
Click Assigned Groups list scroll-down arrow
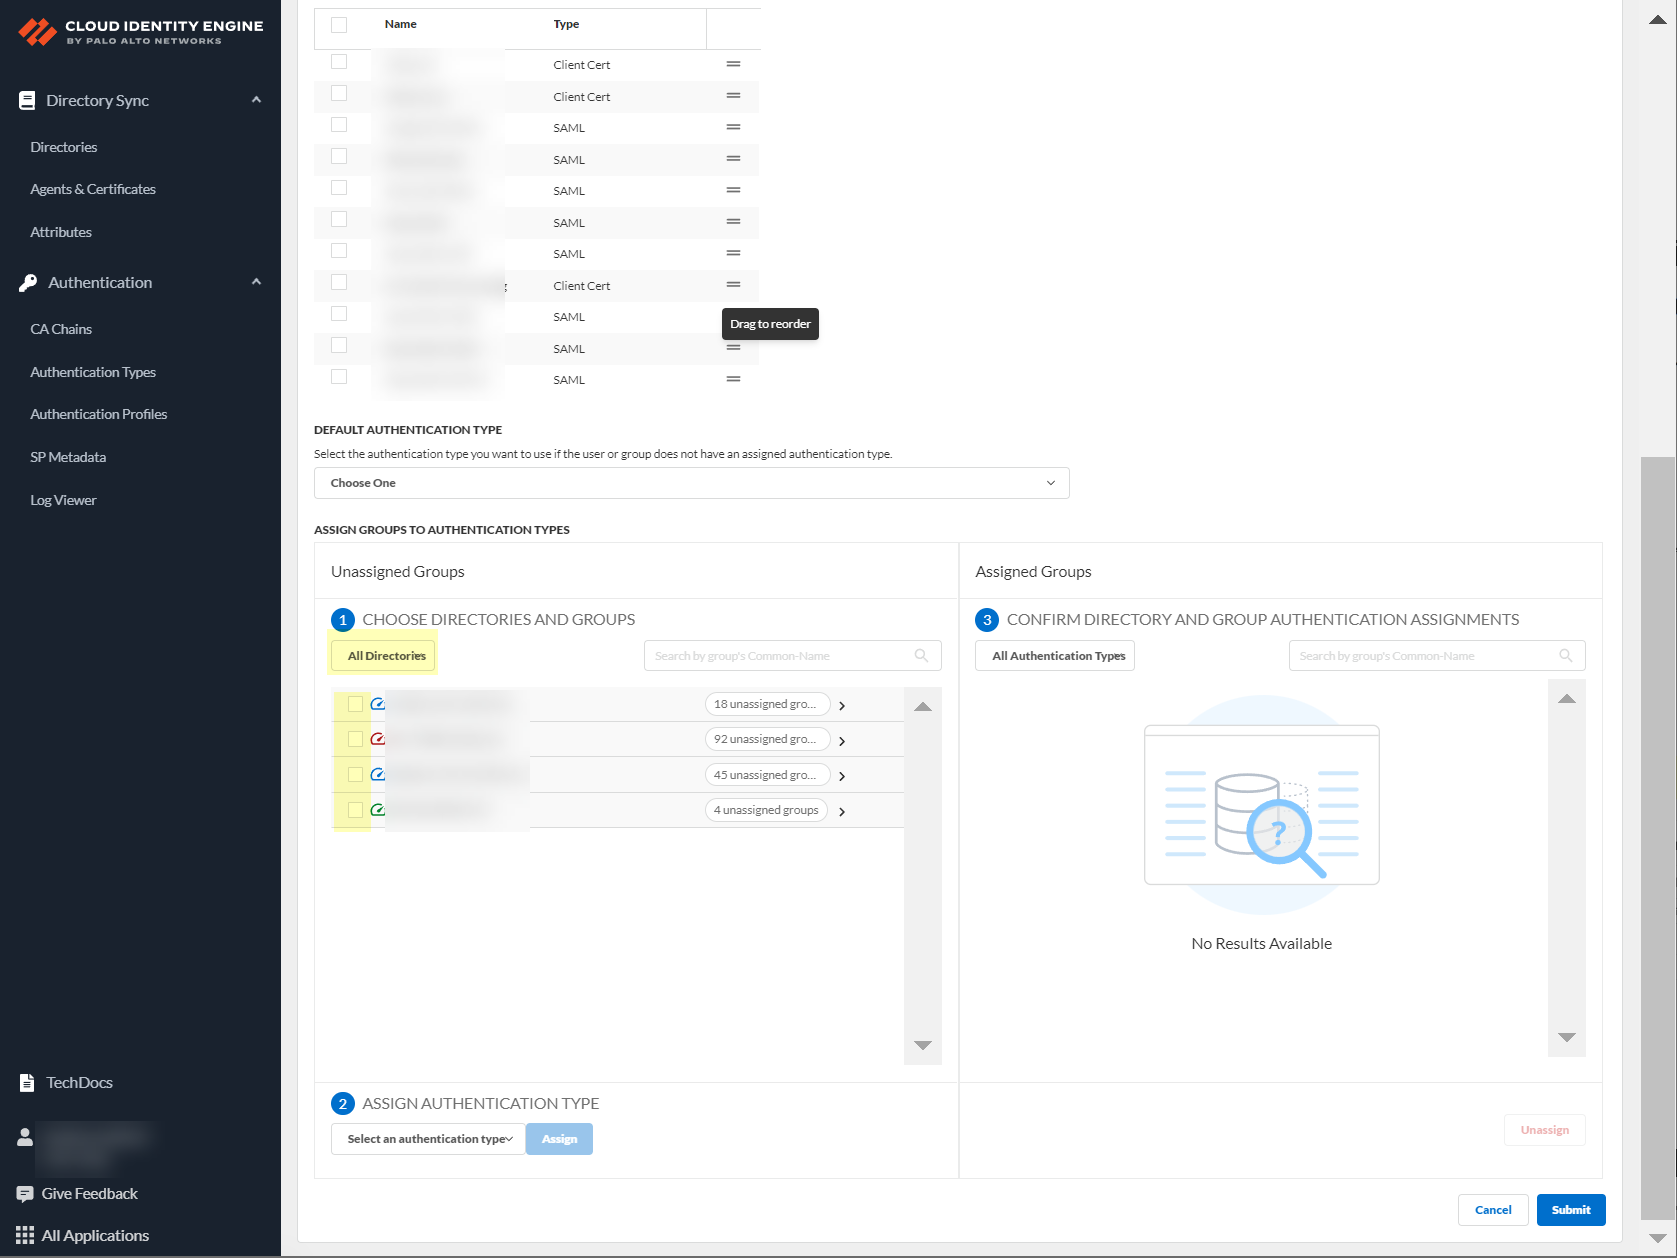click(x=1567, y=1037)
